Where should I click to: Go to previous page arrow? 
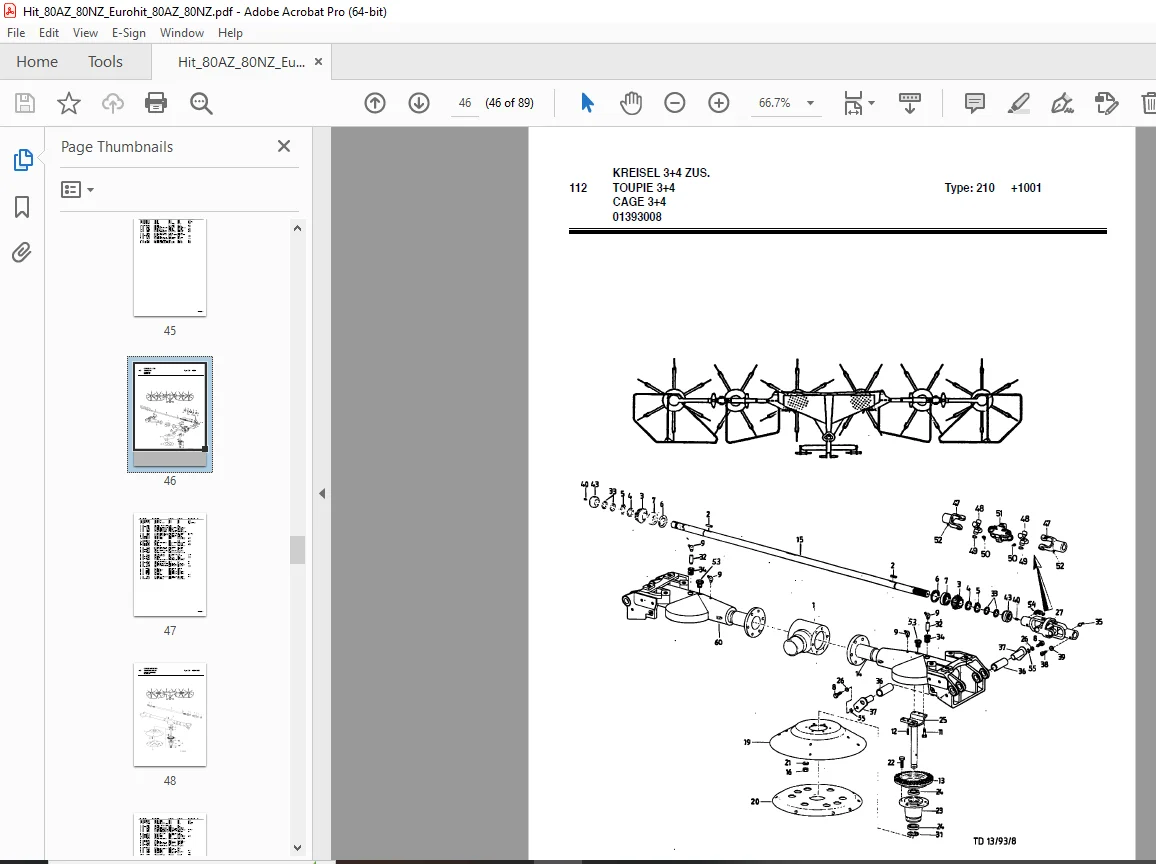tap(375, 103)
